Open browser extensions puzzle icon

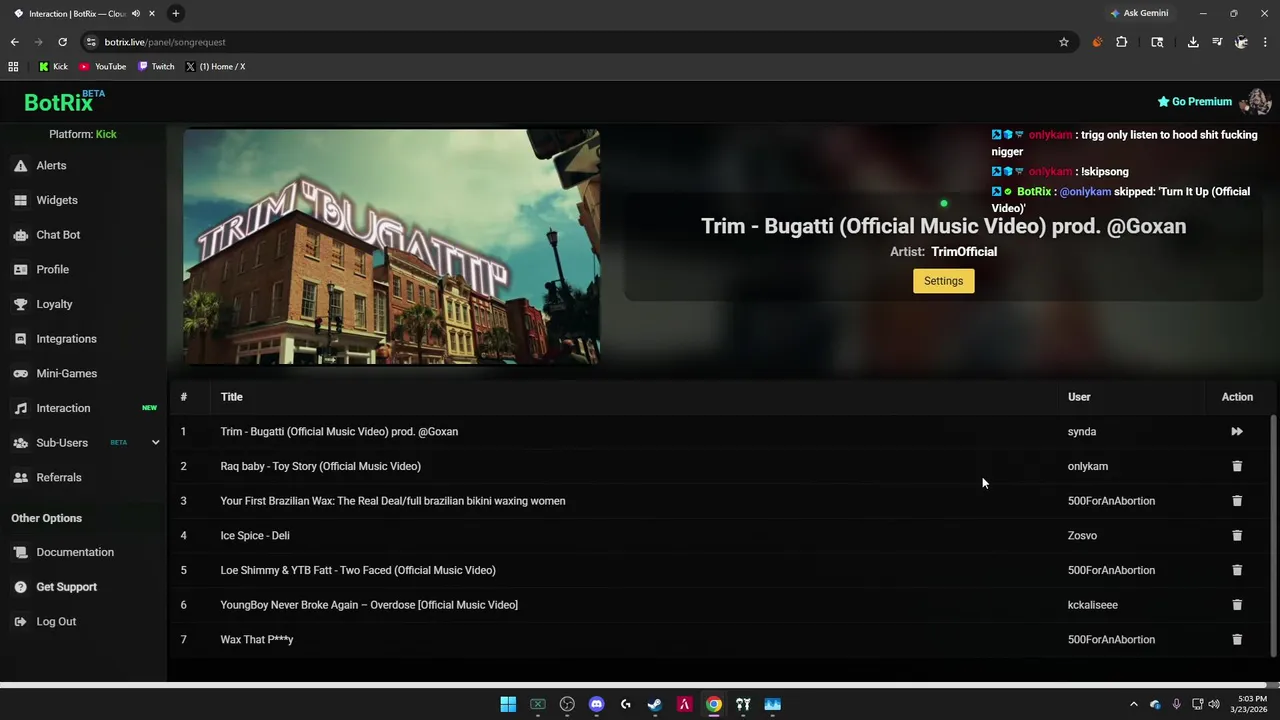[x=1121, y=42]
